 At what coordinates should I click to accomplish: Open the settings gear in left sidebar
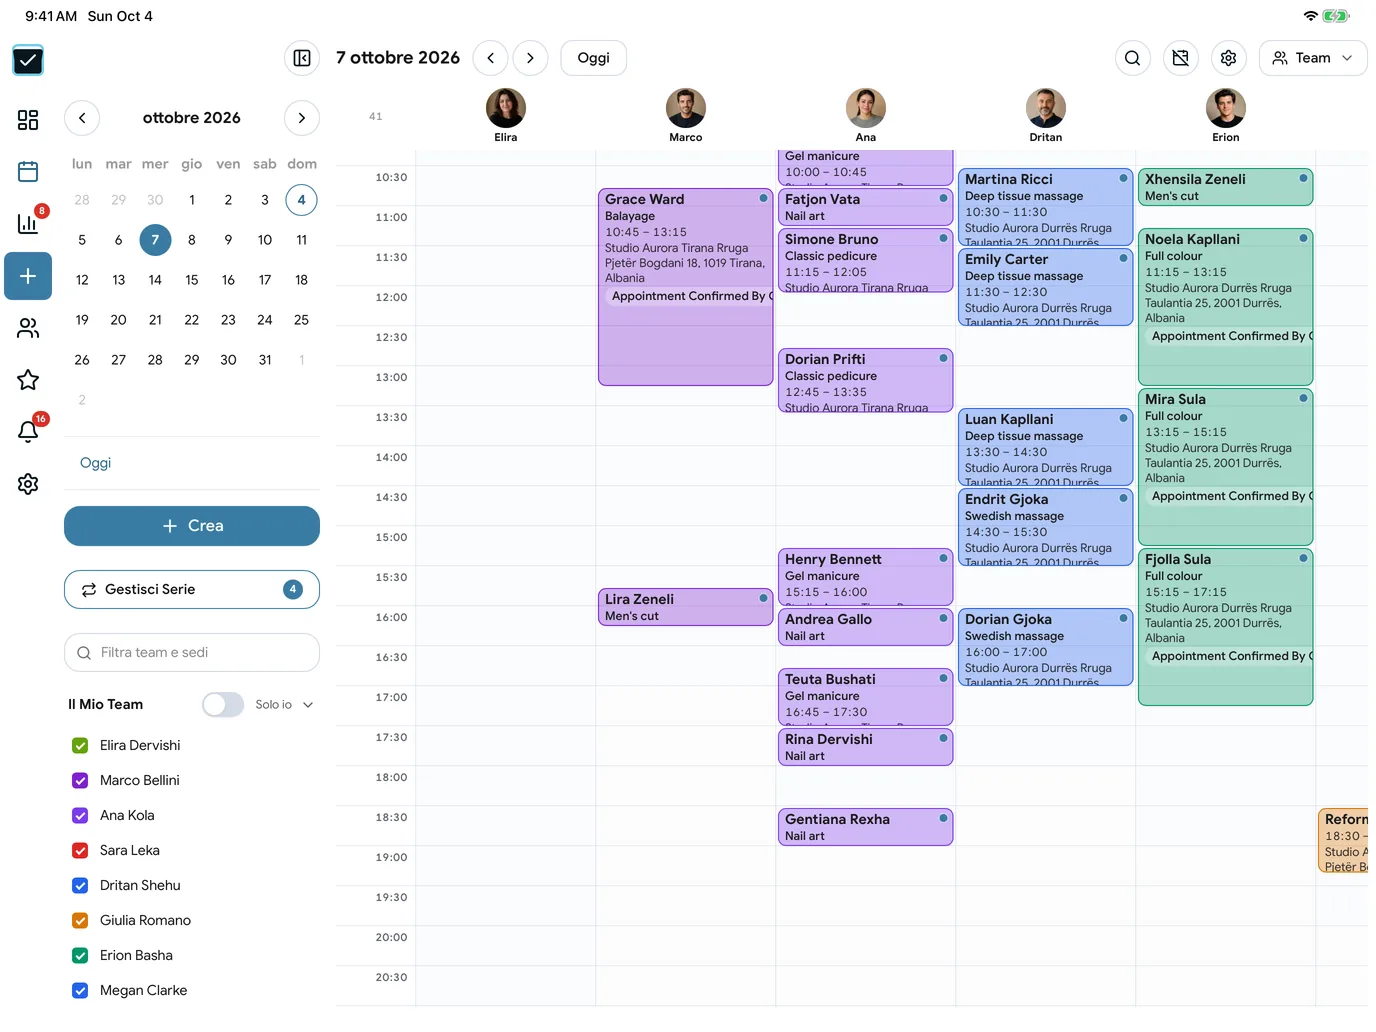click(28, 484)
